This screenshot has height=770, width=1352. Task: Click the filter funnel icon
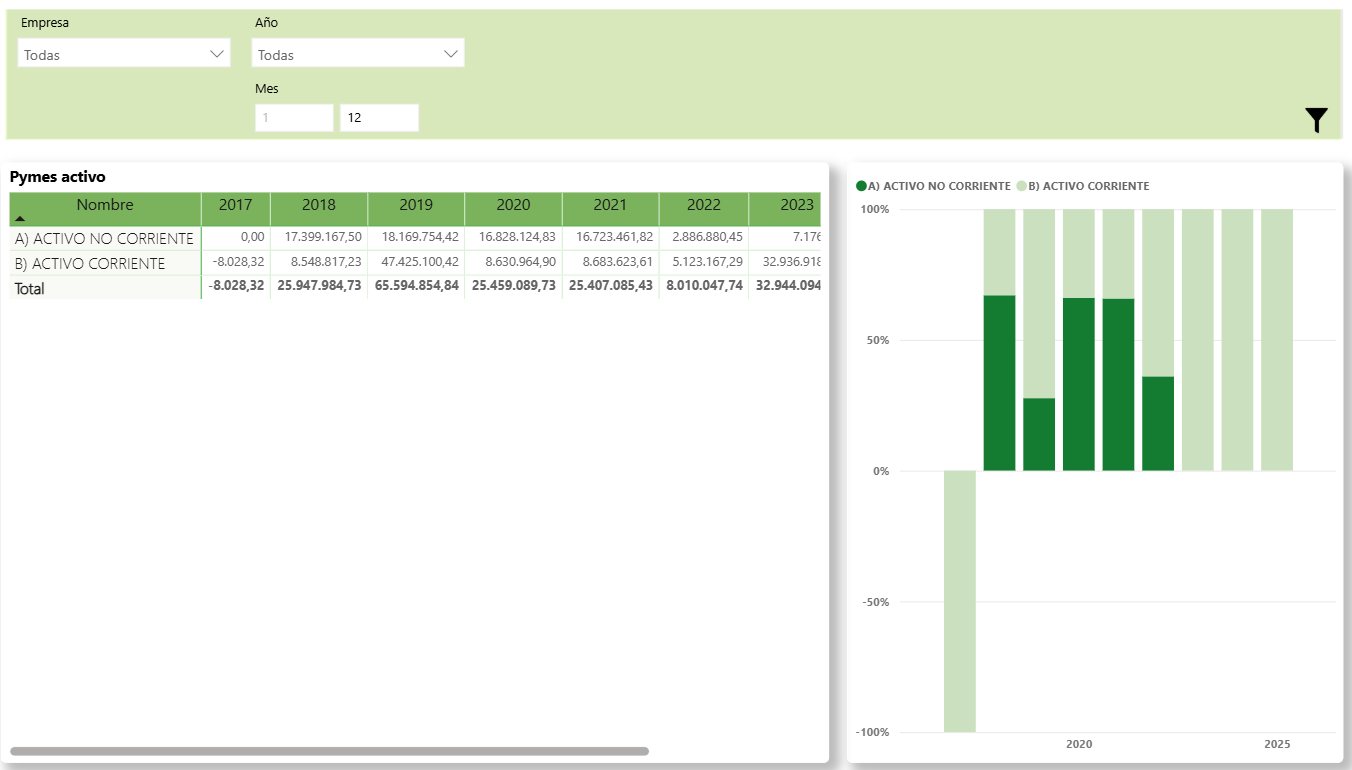click(1316, 121)
